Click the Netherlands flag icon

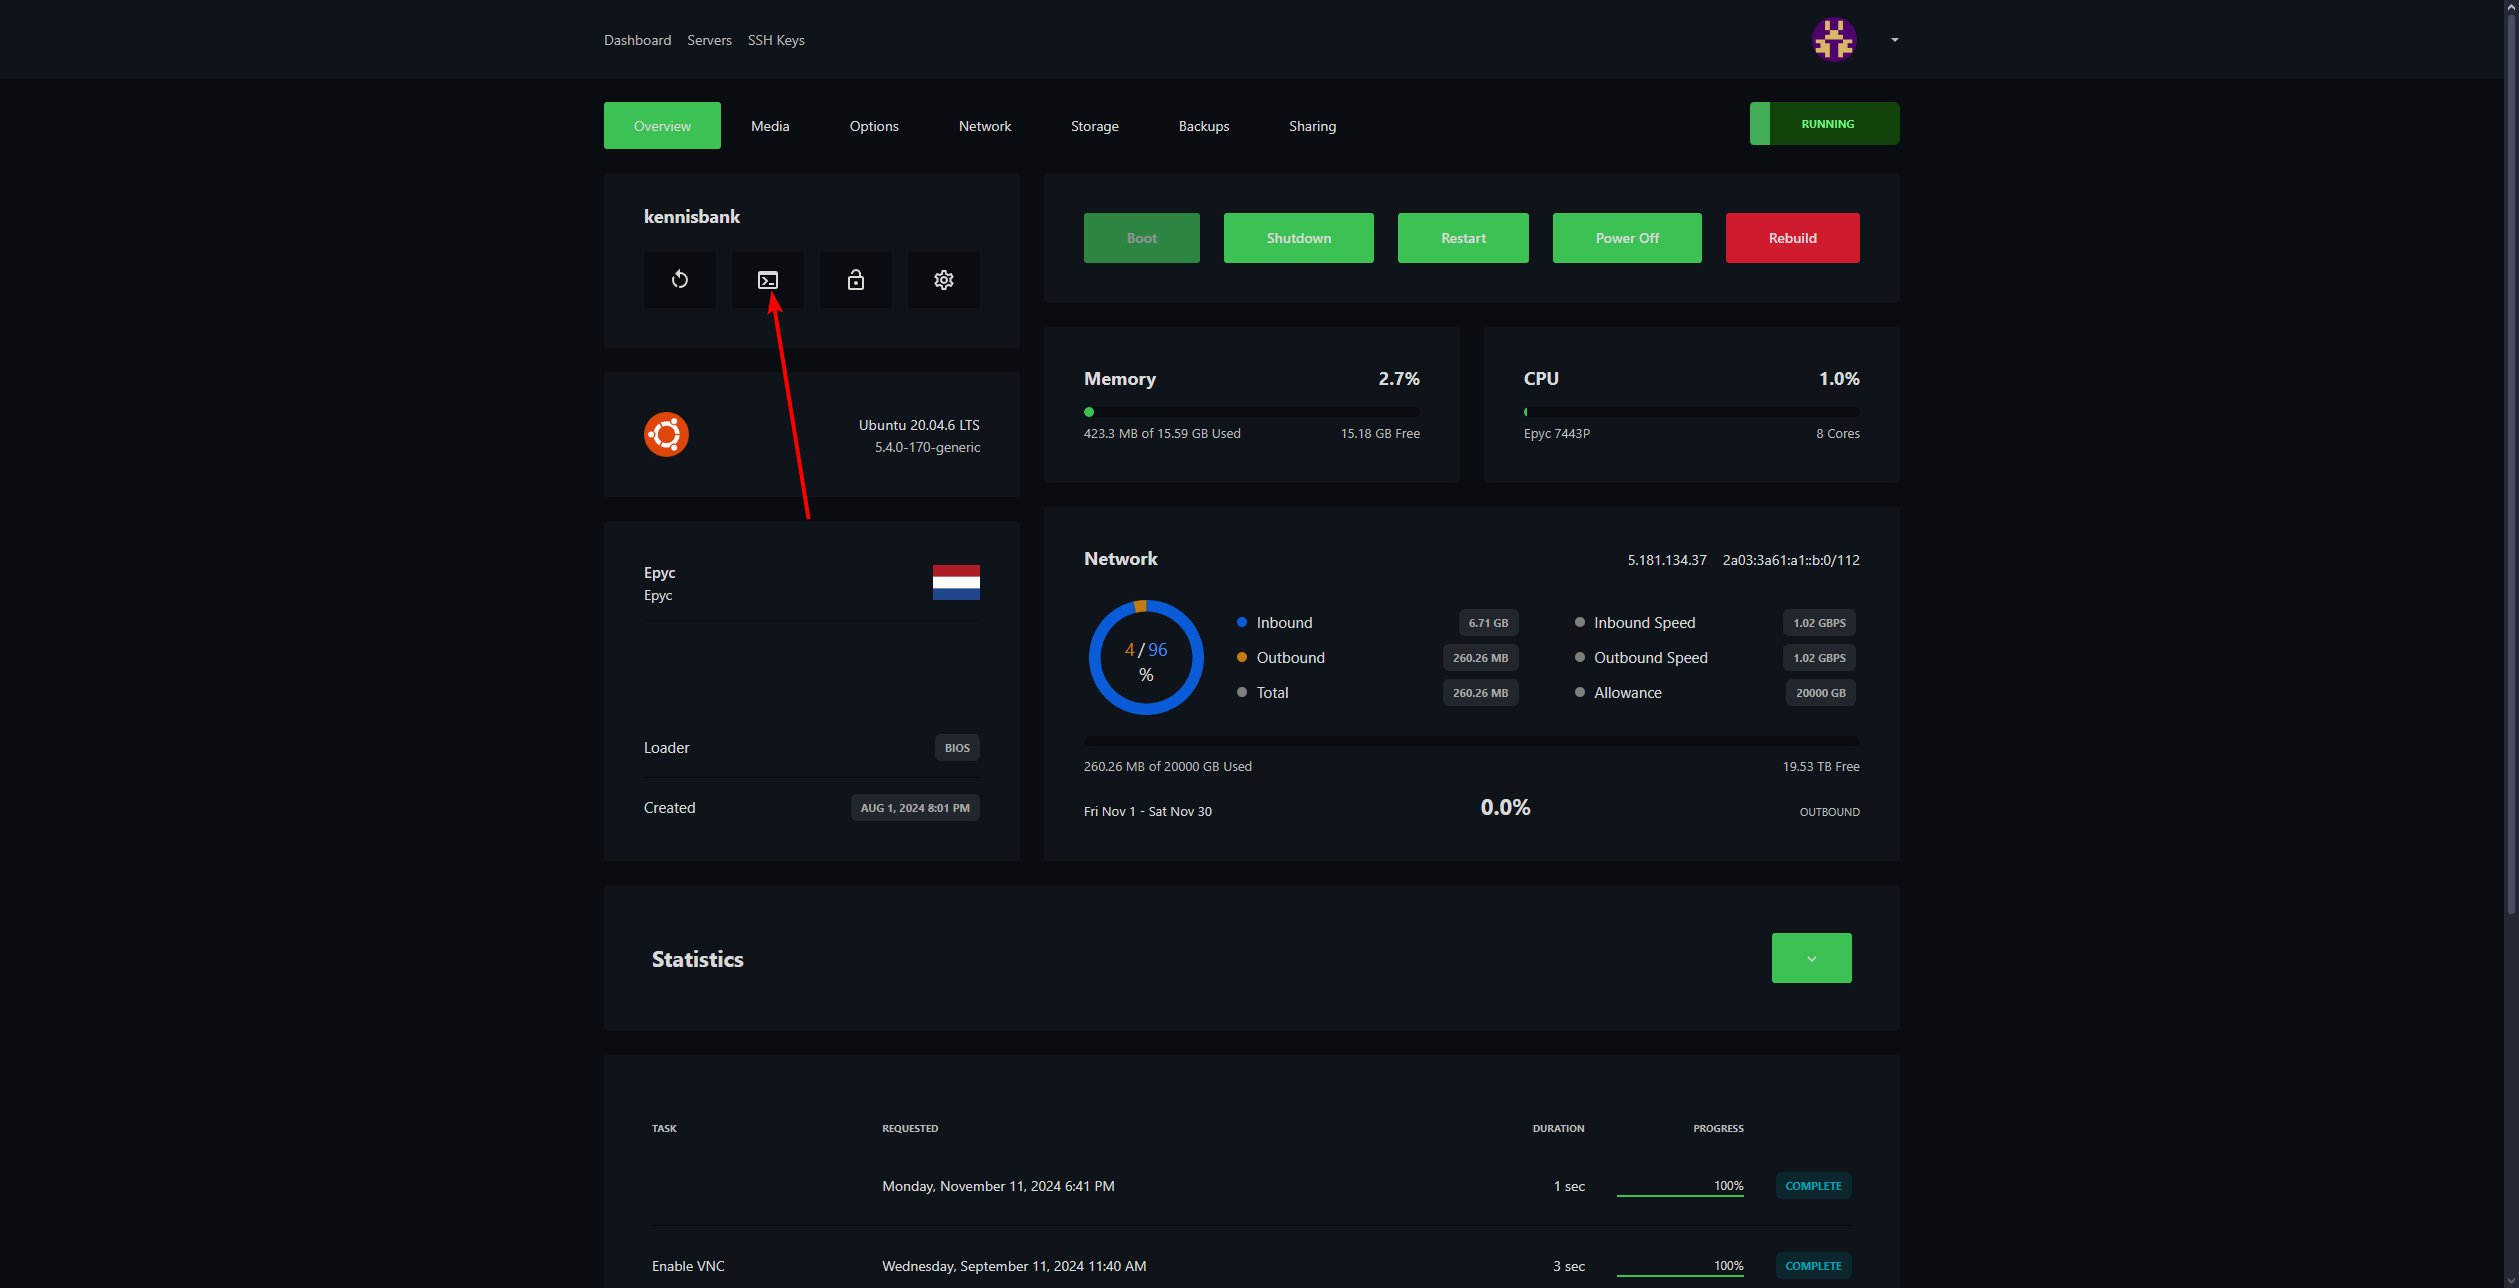pyautogui.click(x=955, y=582)
